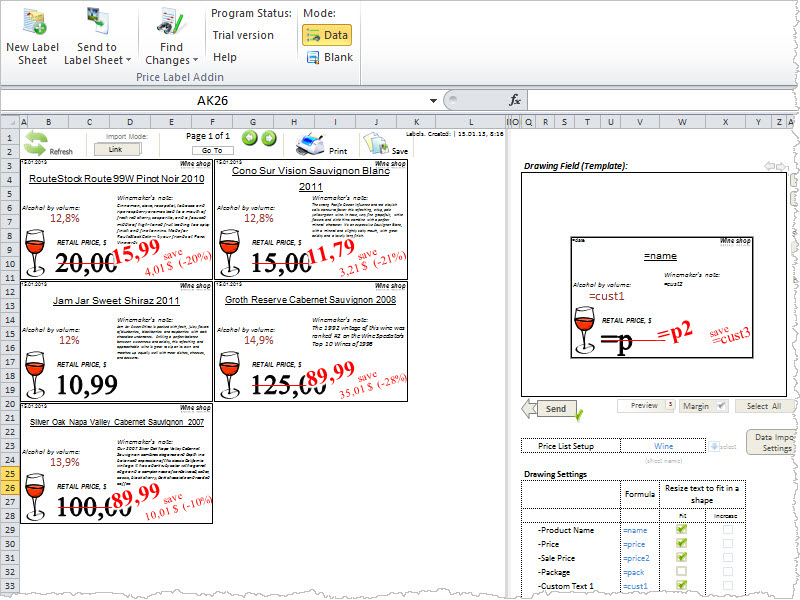800x600 pixels.
Task: Click wine glass icon in template drawing field
Action: point(584,330)
